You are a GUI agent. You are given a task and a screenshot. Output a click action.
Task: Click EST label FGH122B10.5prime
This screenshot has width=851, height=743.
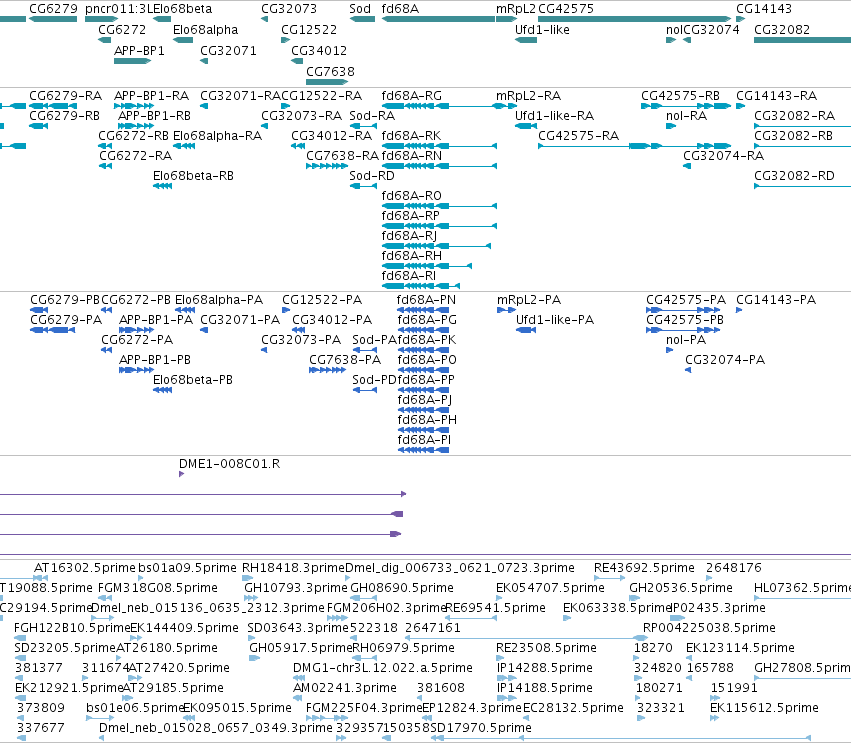pos(72,628)
